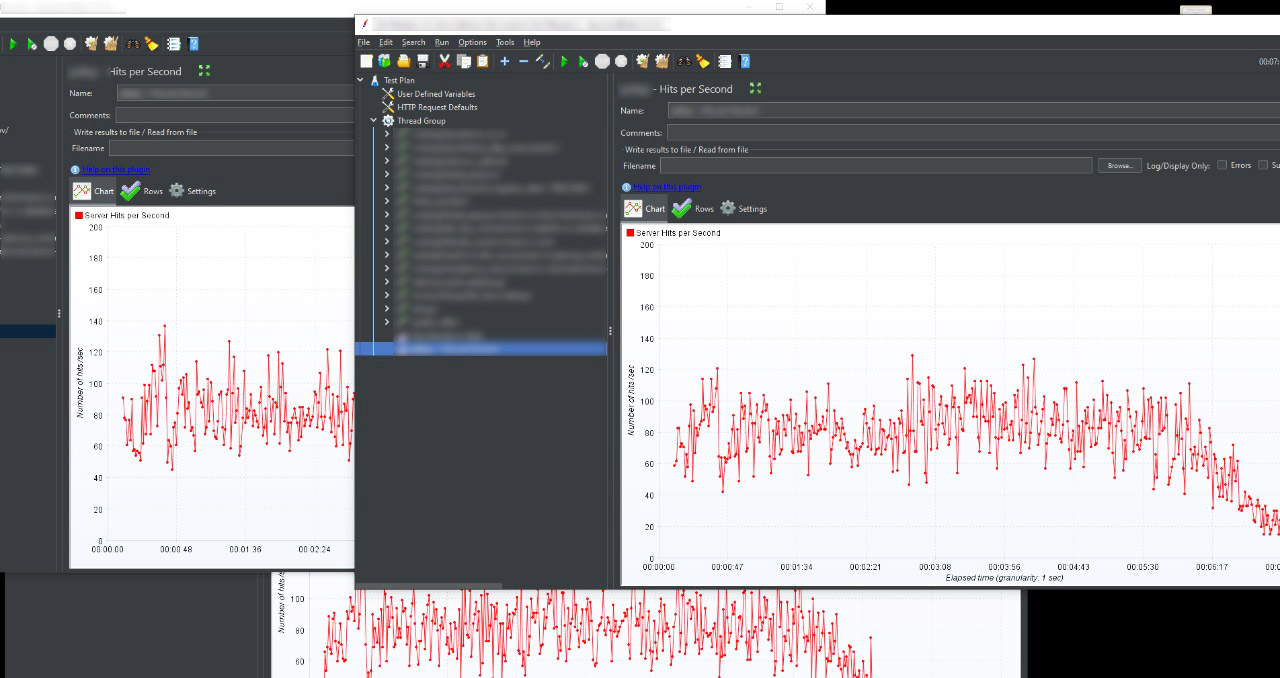Click the green play Start icon in the back window
The width and height of the screenshot is (1280, 678).
pos(13,44)
